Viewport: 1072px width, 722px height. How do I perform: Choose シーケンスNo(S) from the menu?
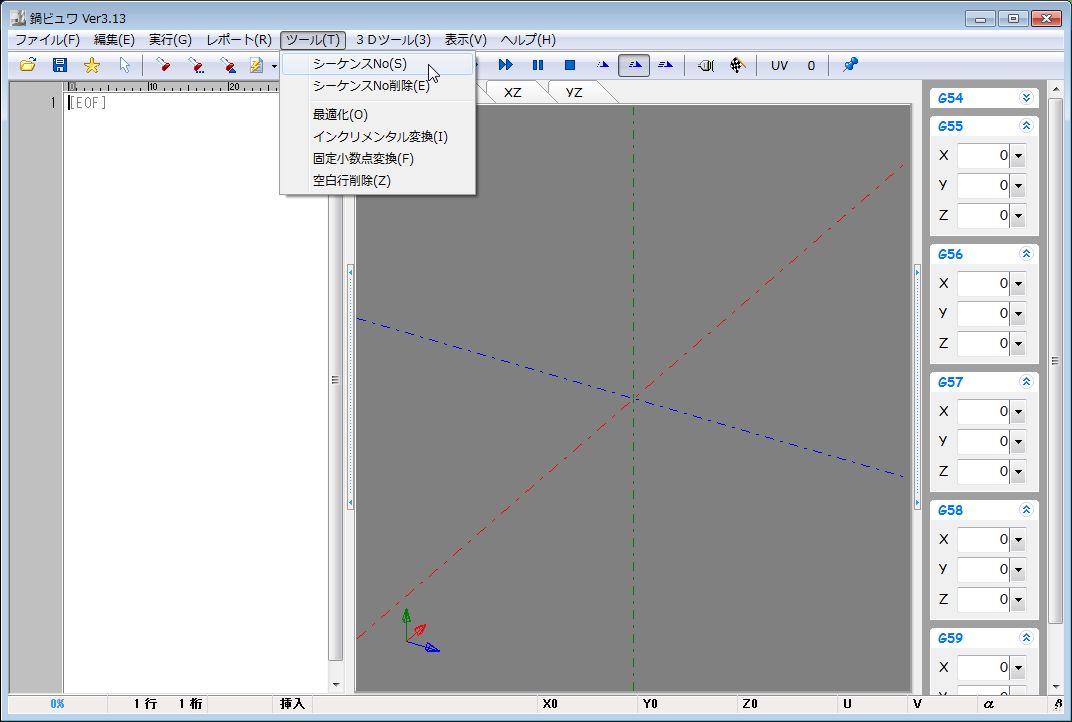[x=377, y=64]
